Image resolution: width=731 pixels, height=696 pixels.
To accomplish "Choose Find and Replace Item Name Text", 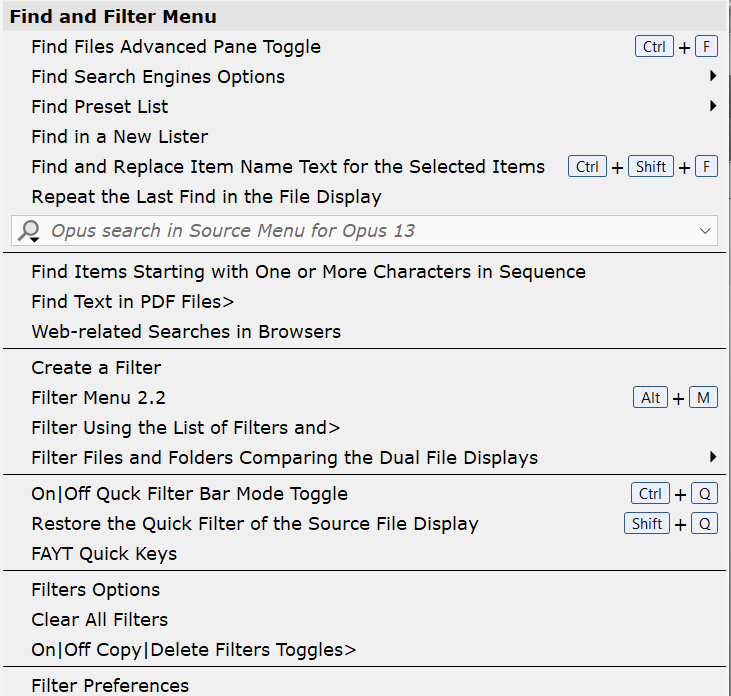I will click(288, 167).
